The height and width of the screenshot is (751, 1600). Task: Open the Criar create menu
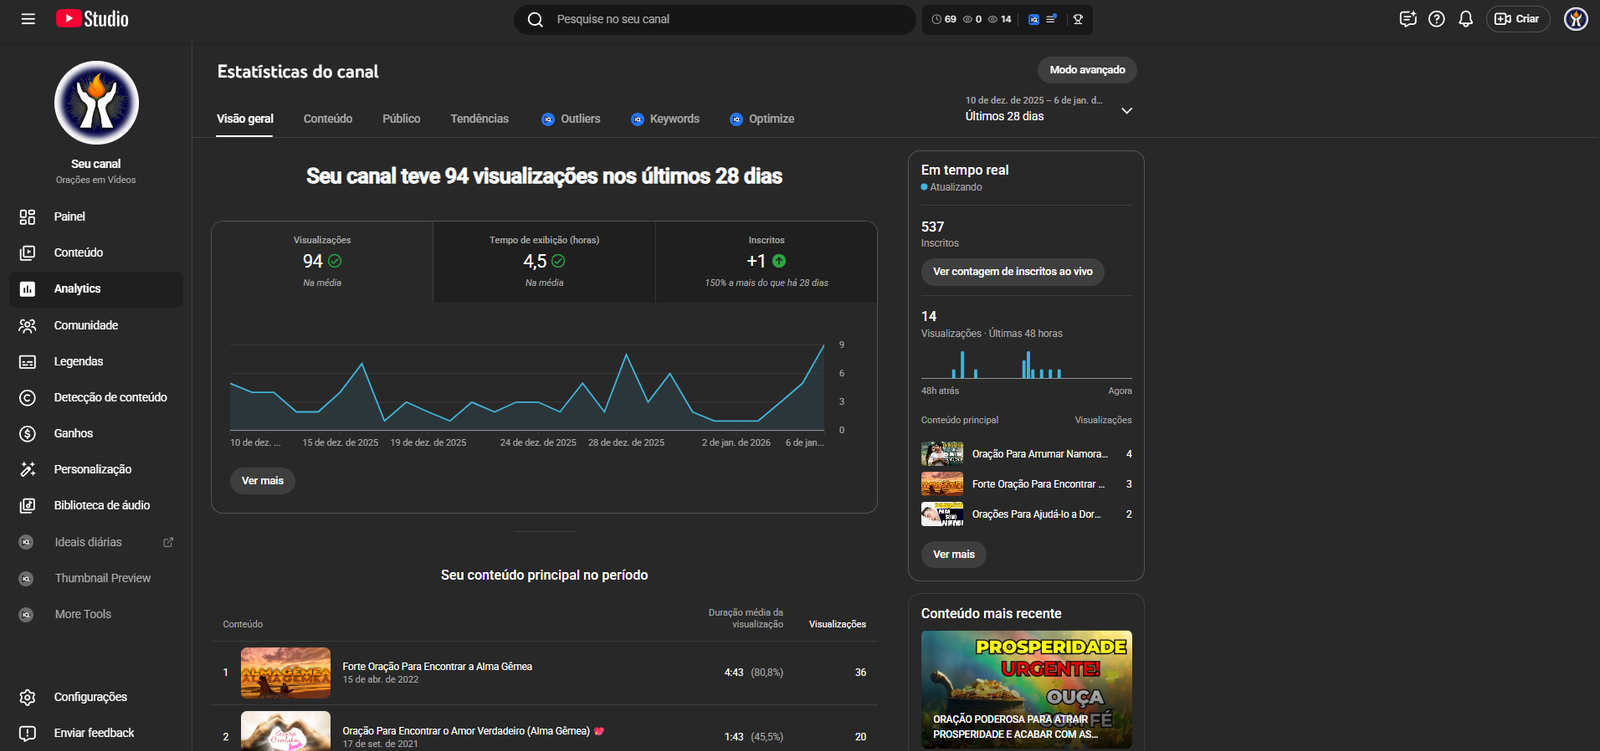(1517, 19)
